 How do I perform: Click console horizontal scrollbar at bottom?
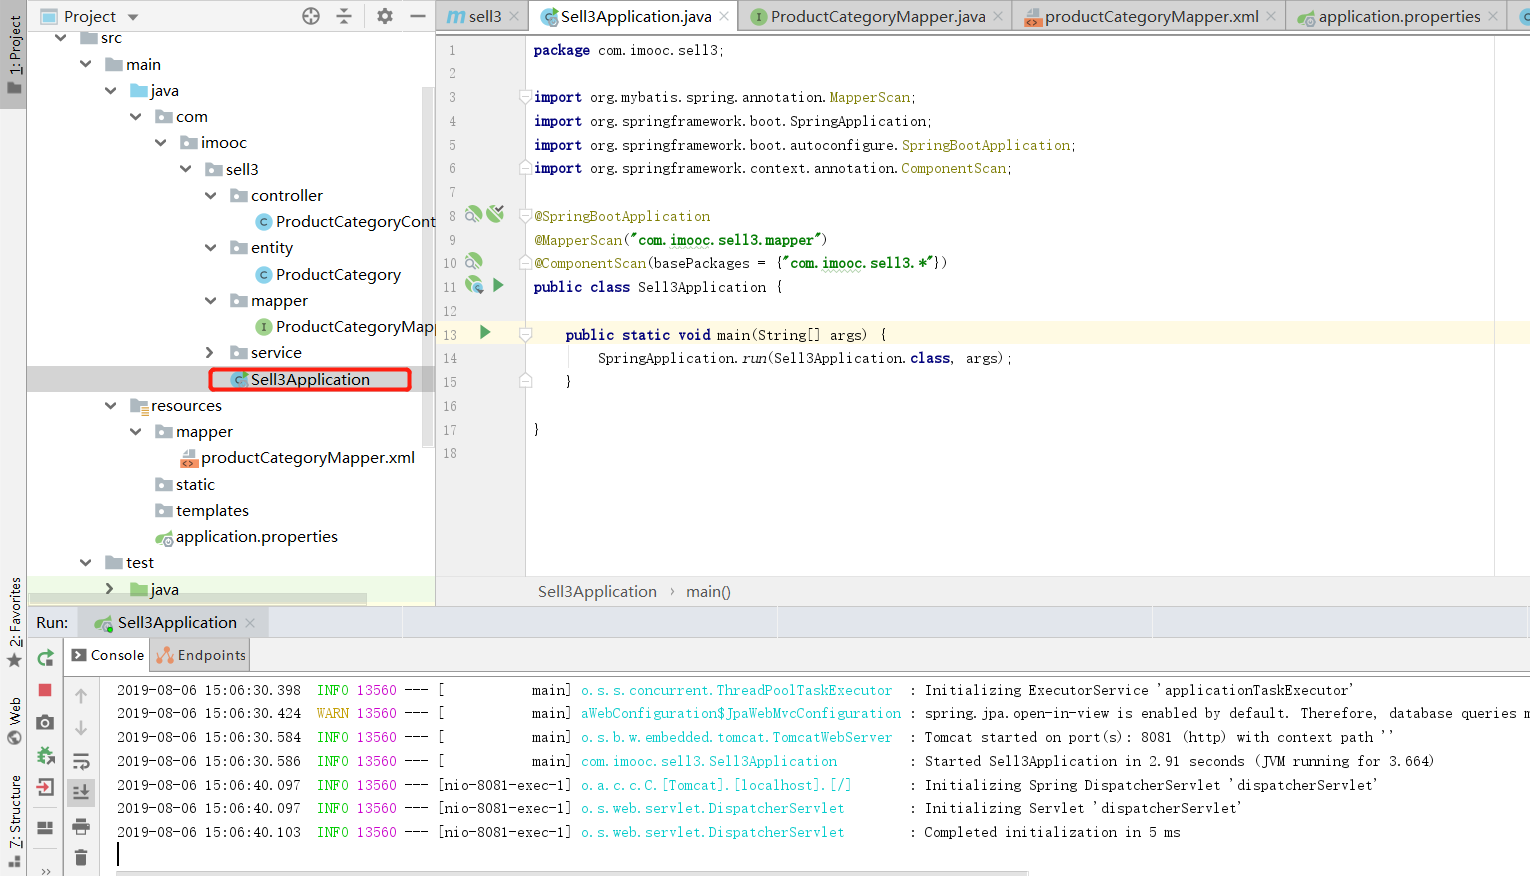572,873
